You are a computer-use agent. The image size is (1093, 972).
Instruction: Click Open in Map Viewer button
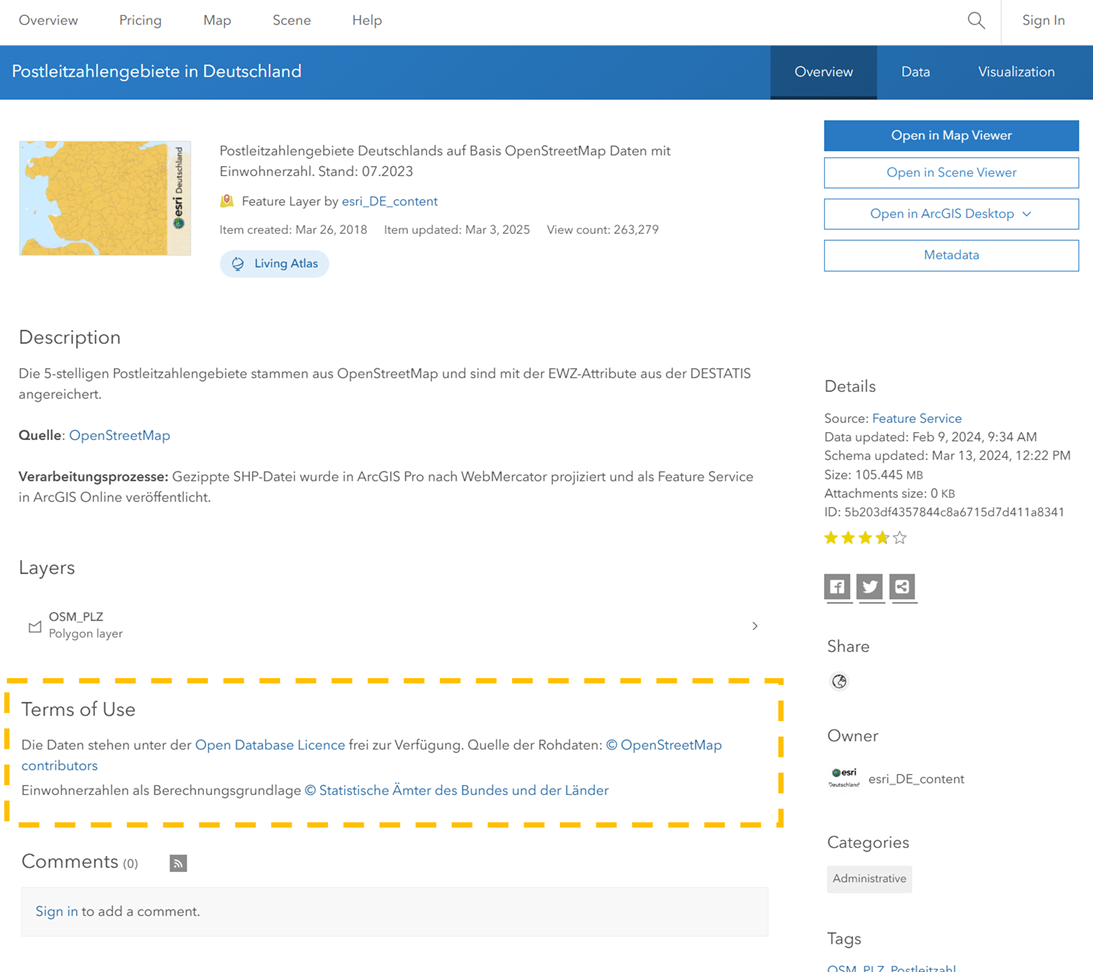coord(951,135)
